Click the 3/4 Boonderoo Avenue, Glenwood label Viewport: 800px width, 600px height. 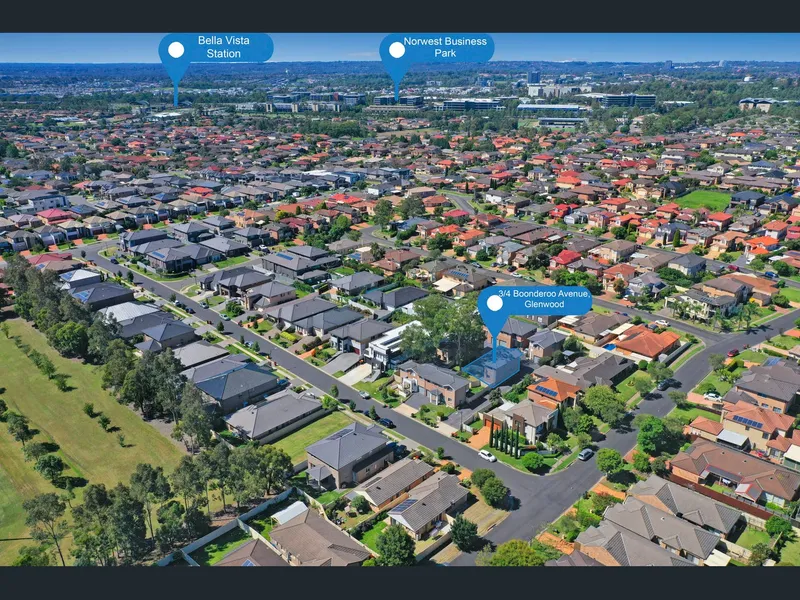point(544,299)
